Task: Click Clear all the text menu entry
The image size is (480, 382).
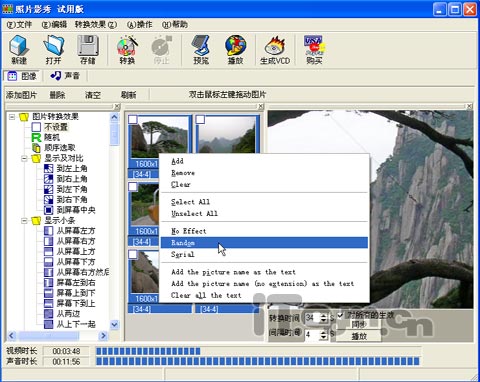Action: click(x=264, y=295)
